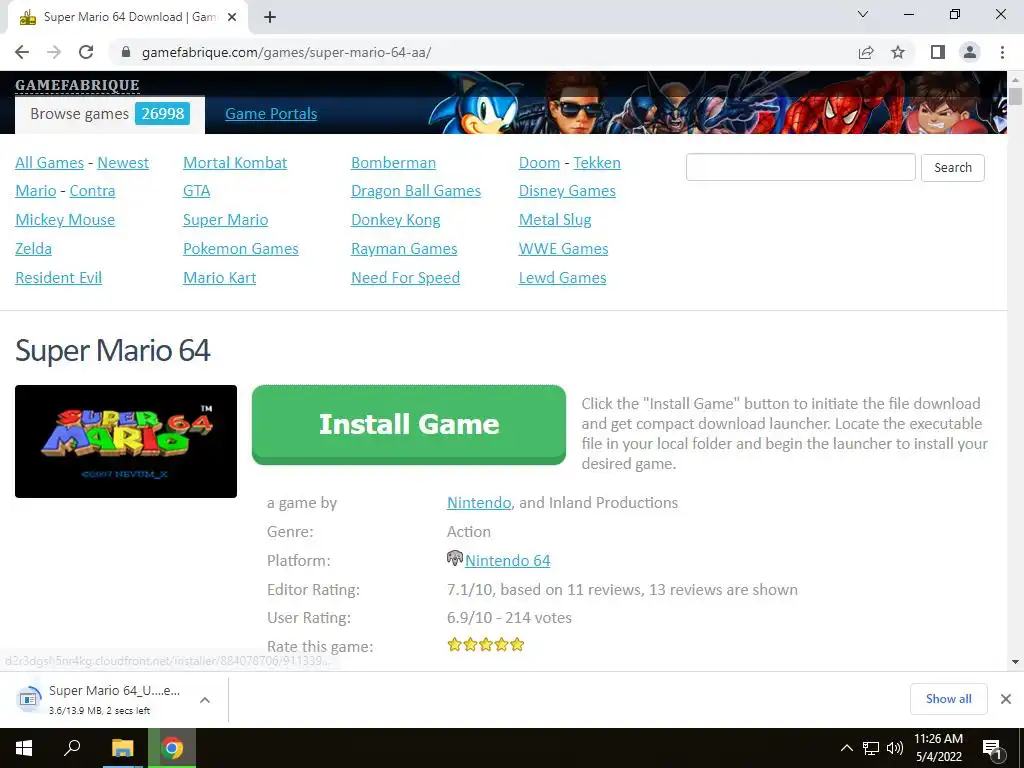Click the padlock site info icon
The width and height of the screenshot is (1024, 768).
click(x=126, y=52)
